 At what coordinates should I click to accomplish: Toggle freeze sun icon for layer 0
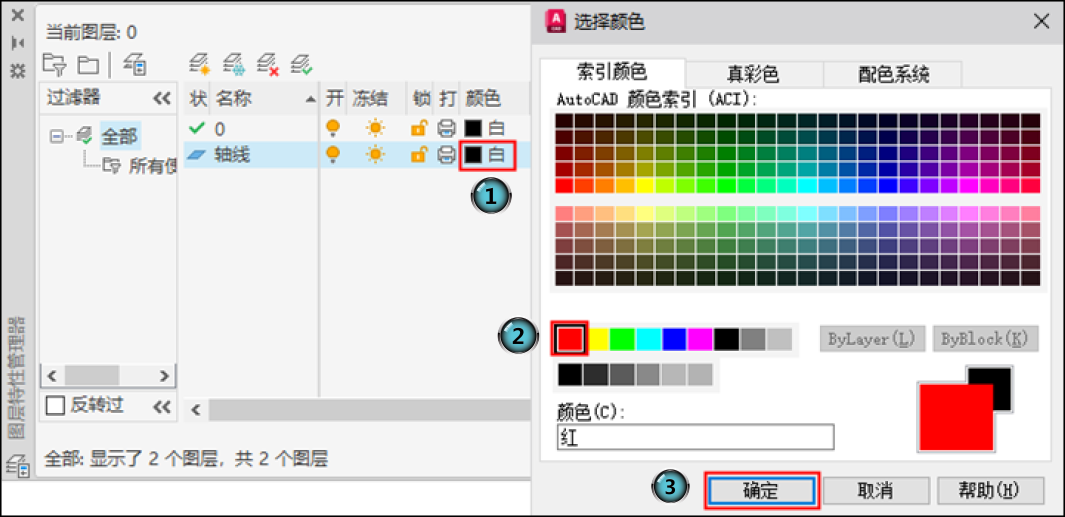tap(374, 128)
